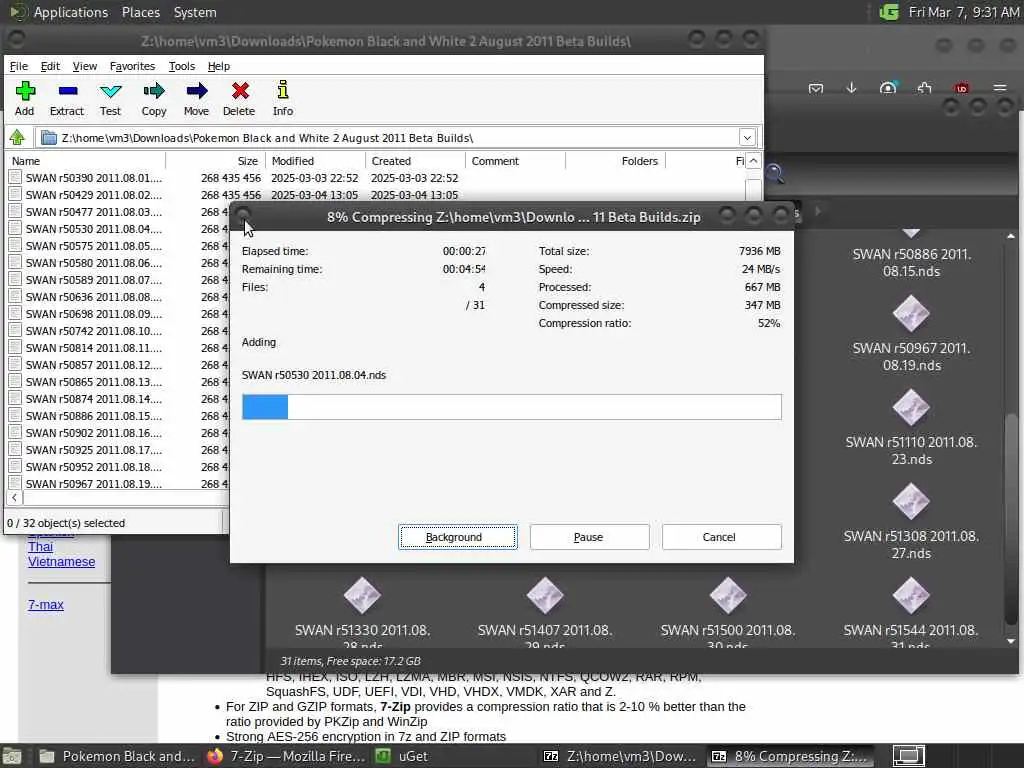Click the Pause button
Image resolution: width=1024 pixels, height=768 pixels.
click(x=589, y=537)
